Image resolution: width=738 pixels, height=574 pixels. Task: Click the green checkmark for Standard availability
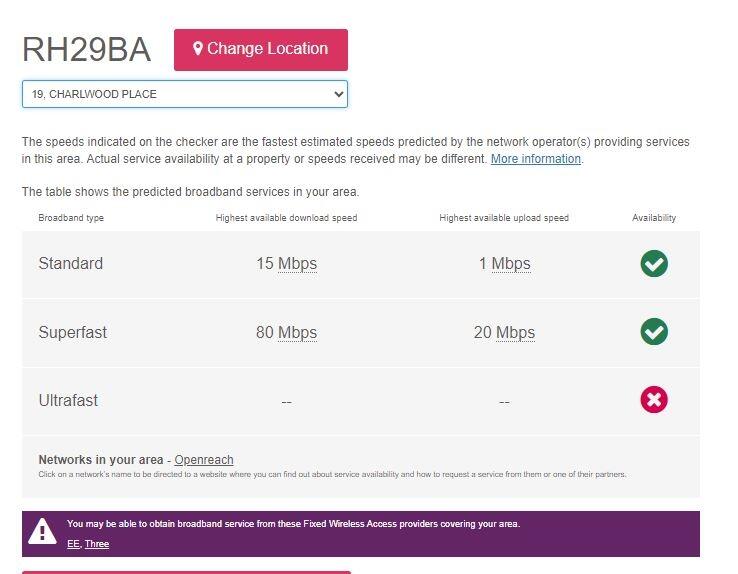coord(654,264)
